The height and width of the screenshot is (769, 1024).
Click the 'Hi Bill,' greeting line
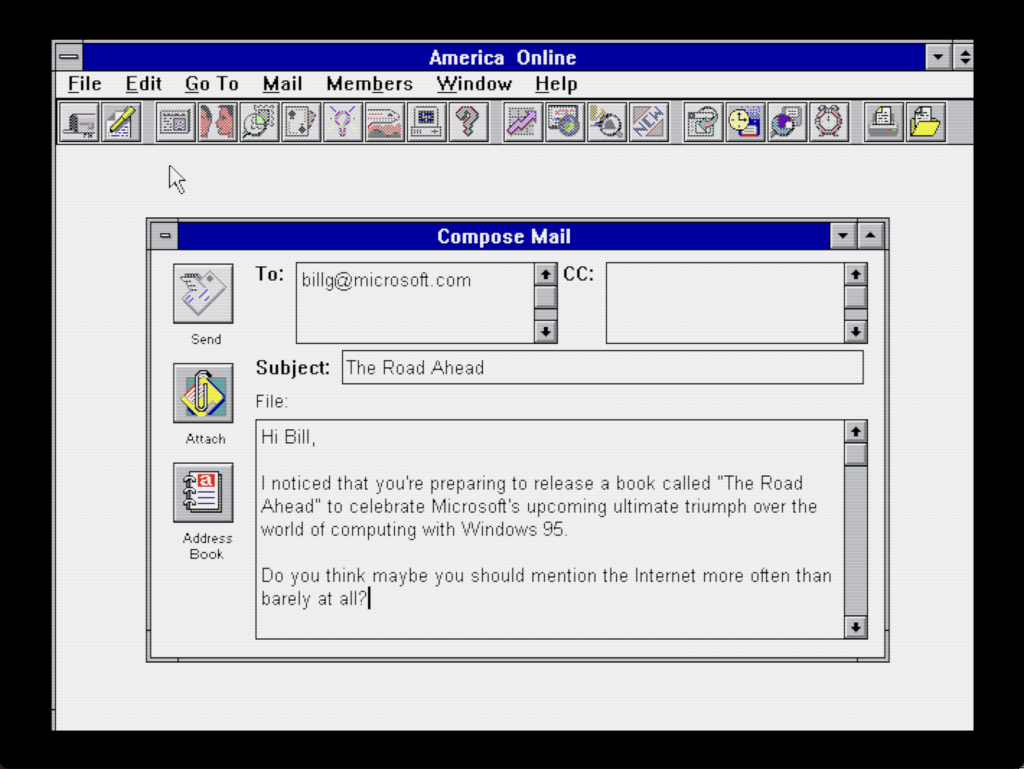[288, 437]
